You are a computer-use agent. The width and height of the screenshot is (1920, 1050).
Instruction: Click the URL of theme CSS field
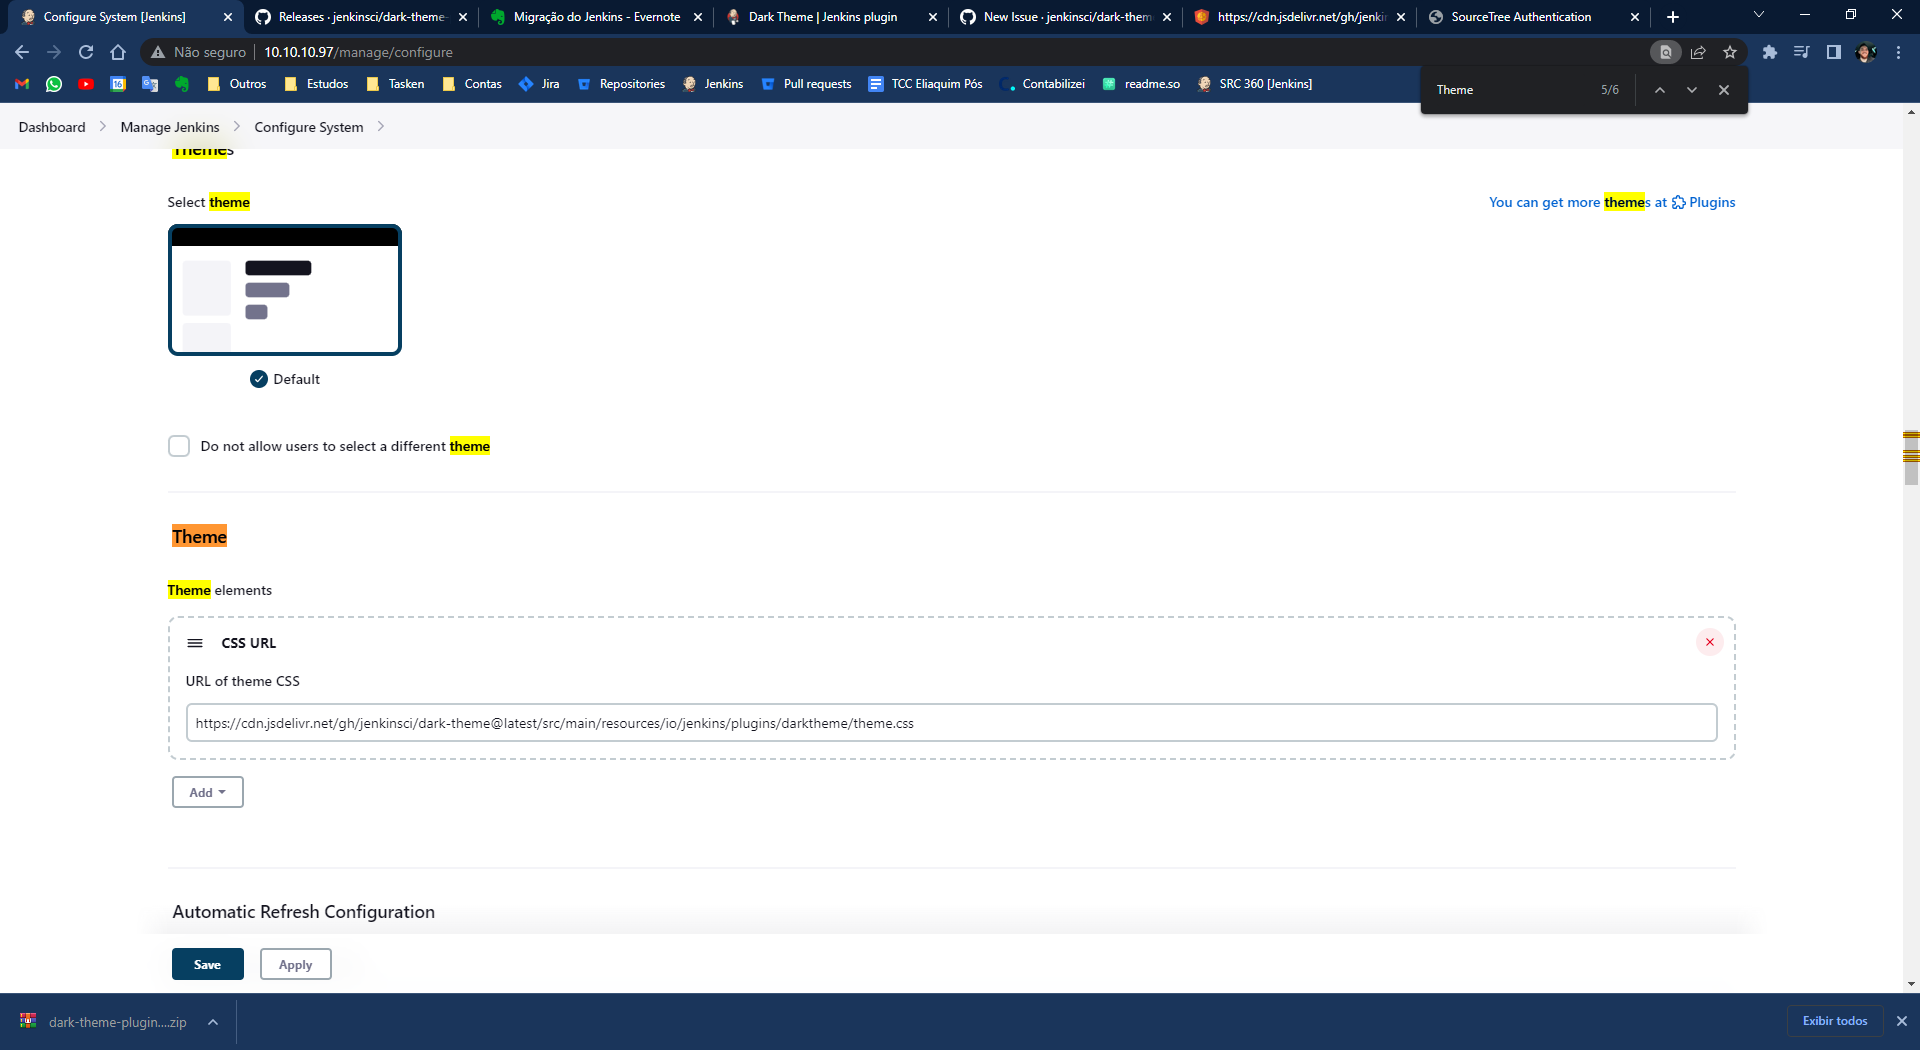[951, 723]
